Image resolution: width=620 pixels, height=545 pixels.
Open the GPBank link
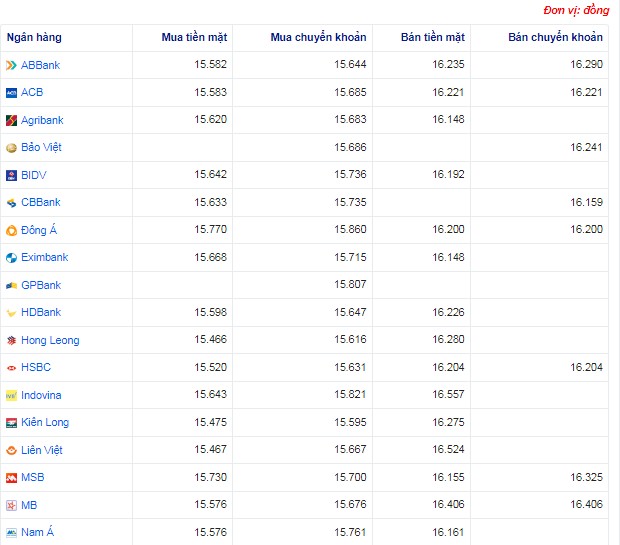click(x=40, y=285)
